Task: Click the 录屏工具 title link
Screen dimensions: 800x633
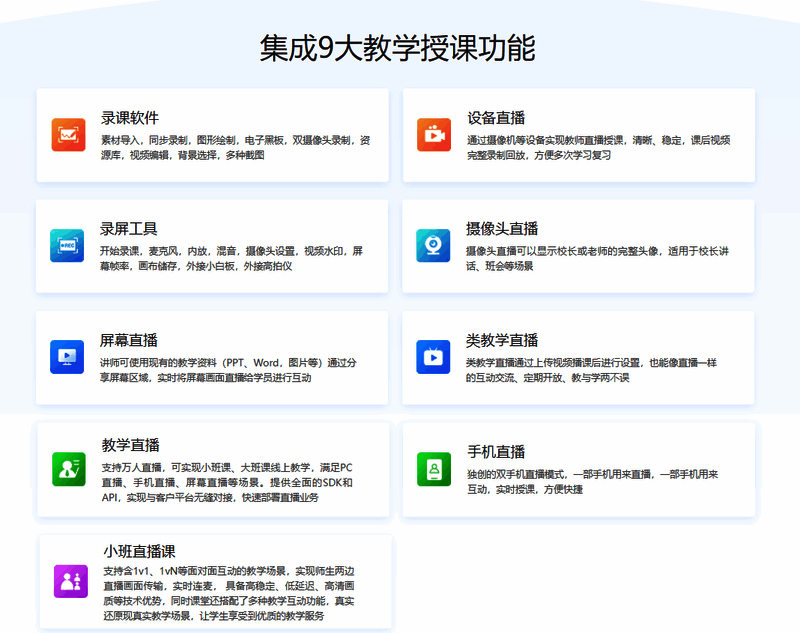Action: (131, 228)
